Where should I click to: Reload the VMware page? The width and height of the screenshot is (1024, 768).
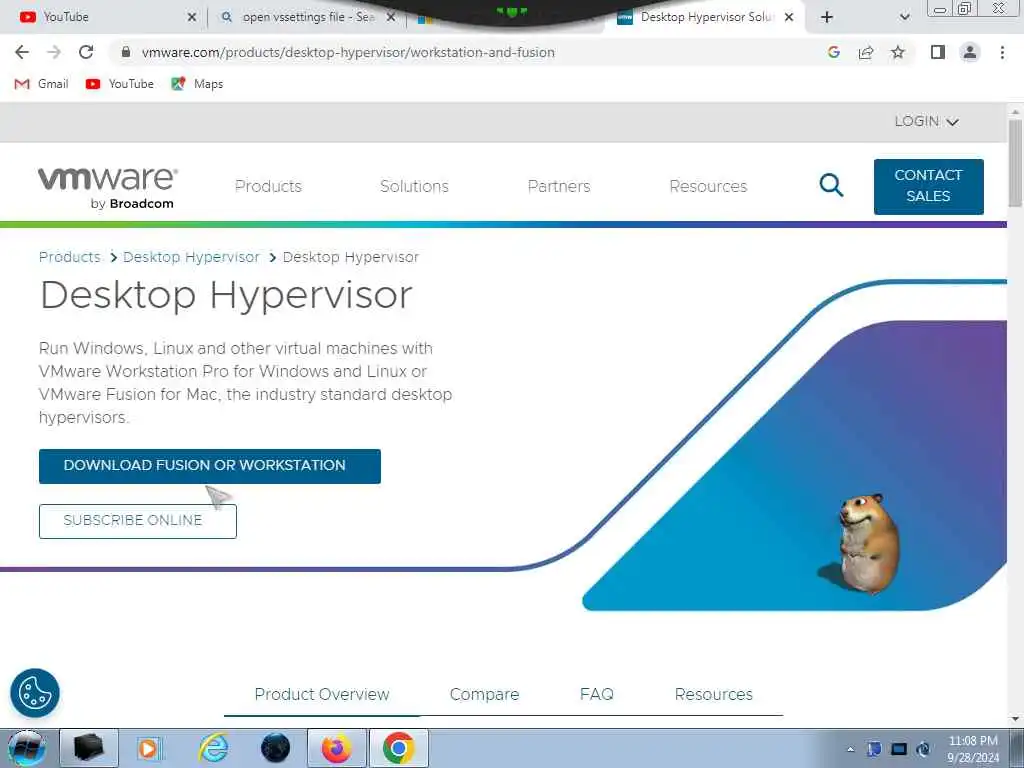pos(86,52)
